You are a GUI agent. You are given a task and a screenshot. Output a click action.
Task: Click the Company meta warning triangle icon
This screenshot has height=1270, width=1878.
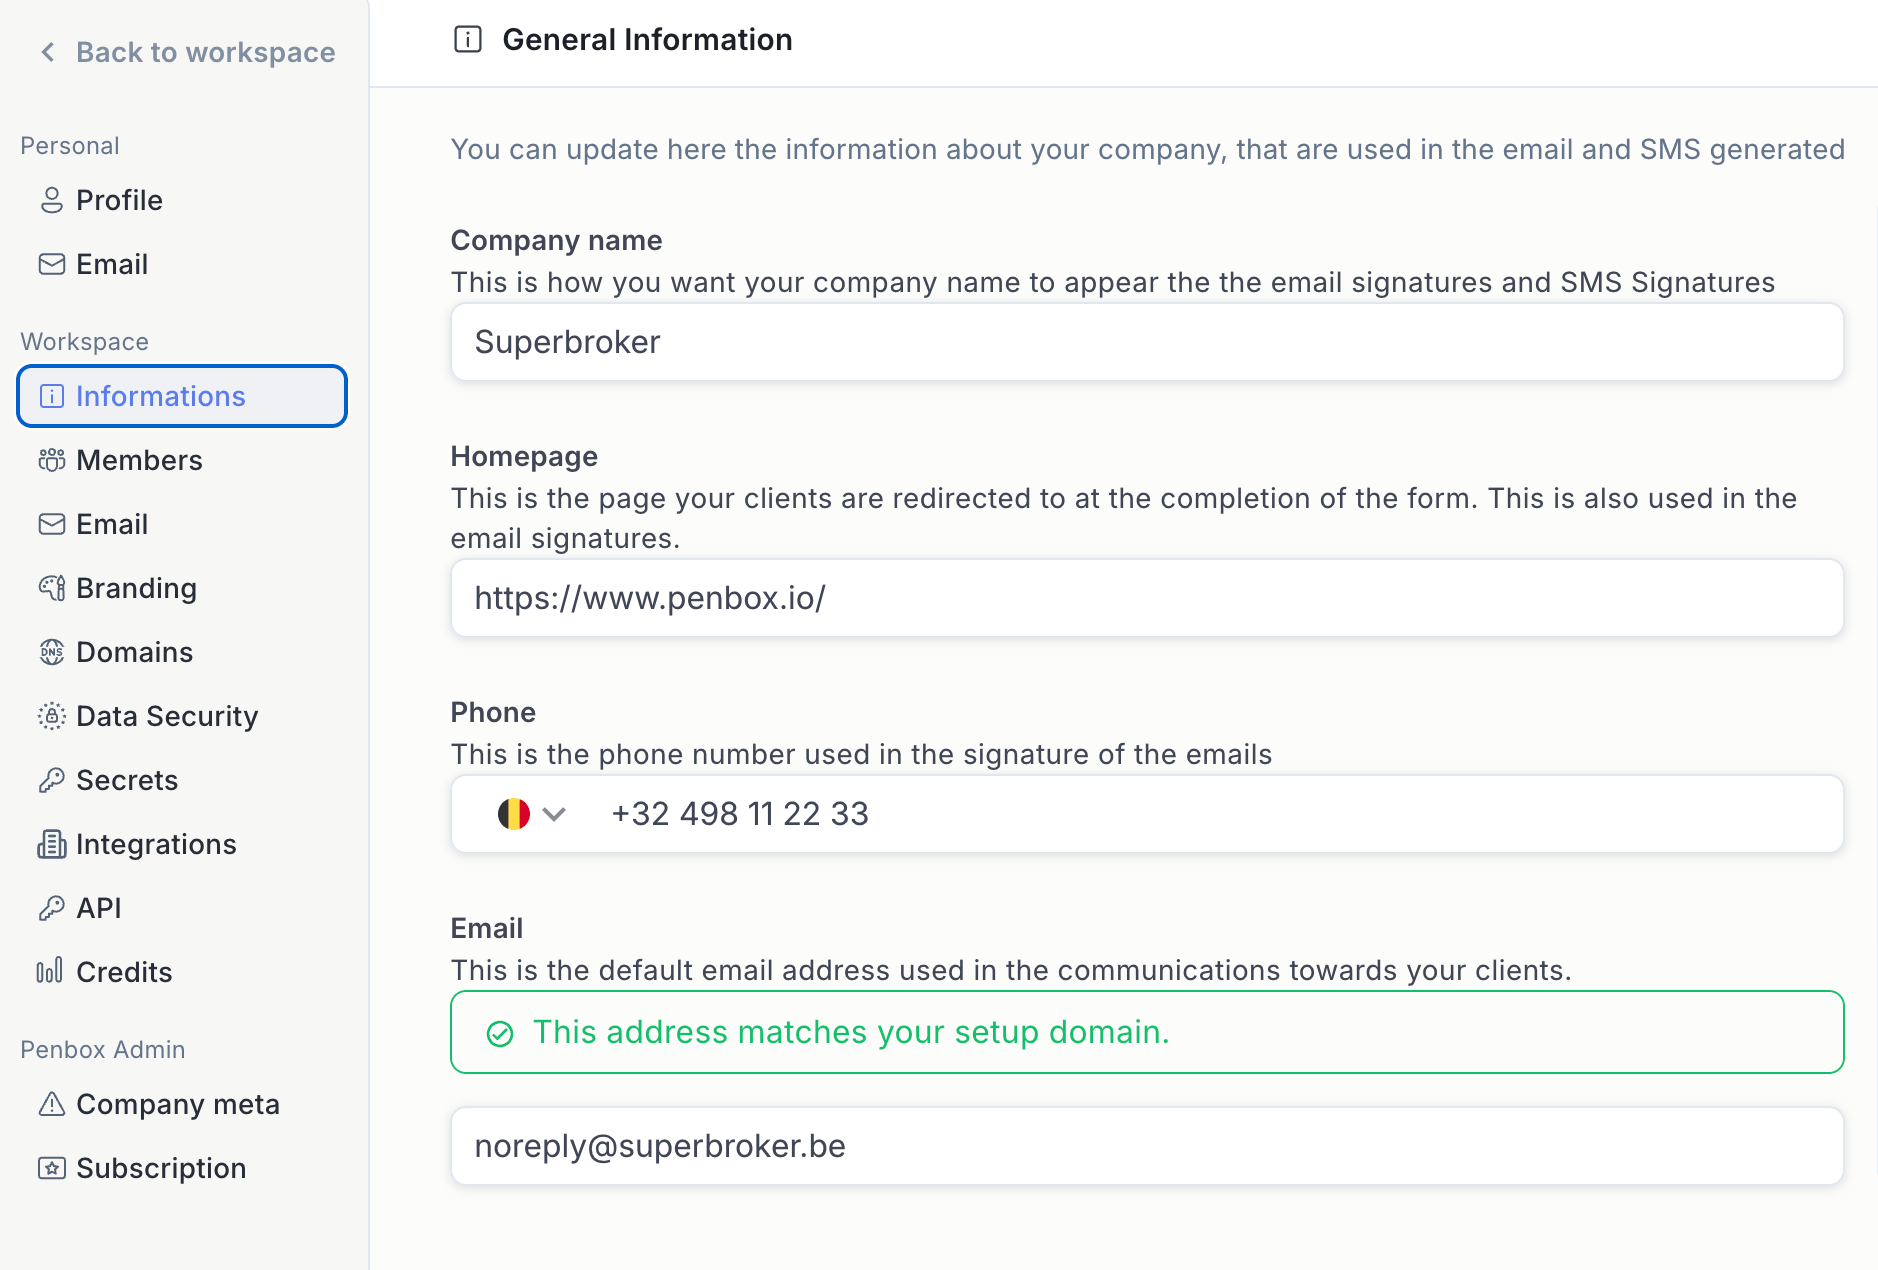pyautogui.click(x=52, y=1104)
